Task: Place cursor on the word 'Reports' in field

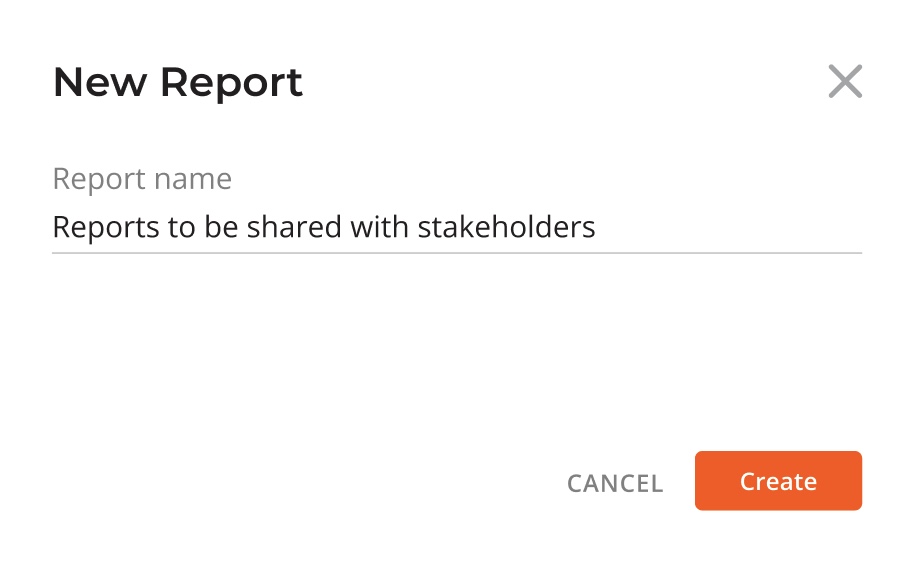Action: pyautogui.click(x=106, y=227)
